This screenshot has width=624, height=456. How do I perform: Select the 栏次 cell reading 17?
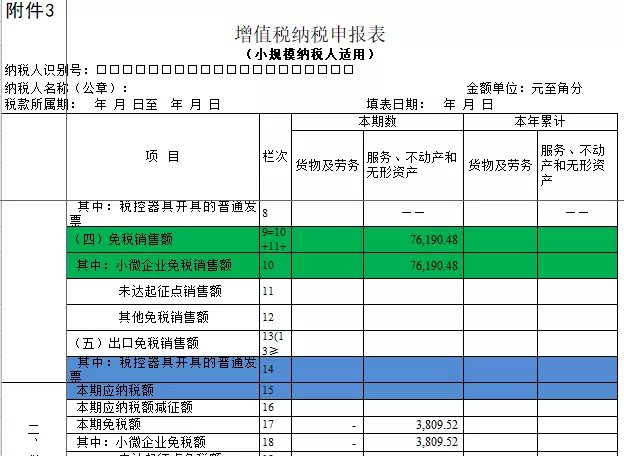coord(275,425)
